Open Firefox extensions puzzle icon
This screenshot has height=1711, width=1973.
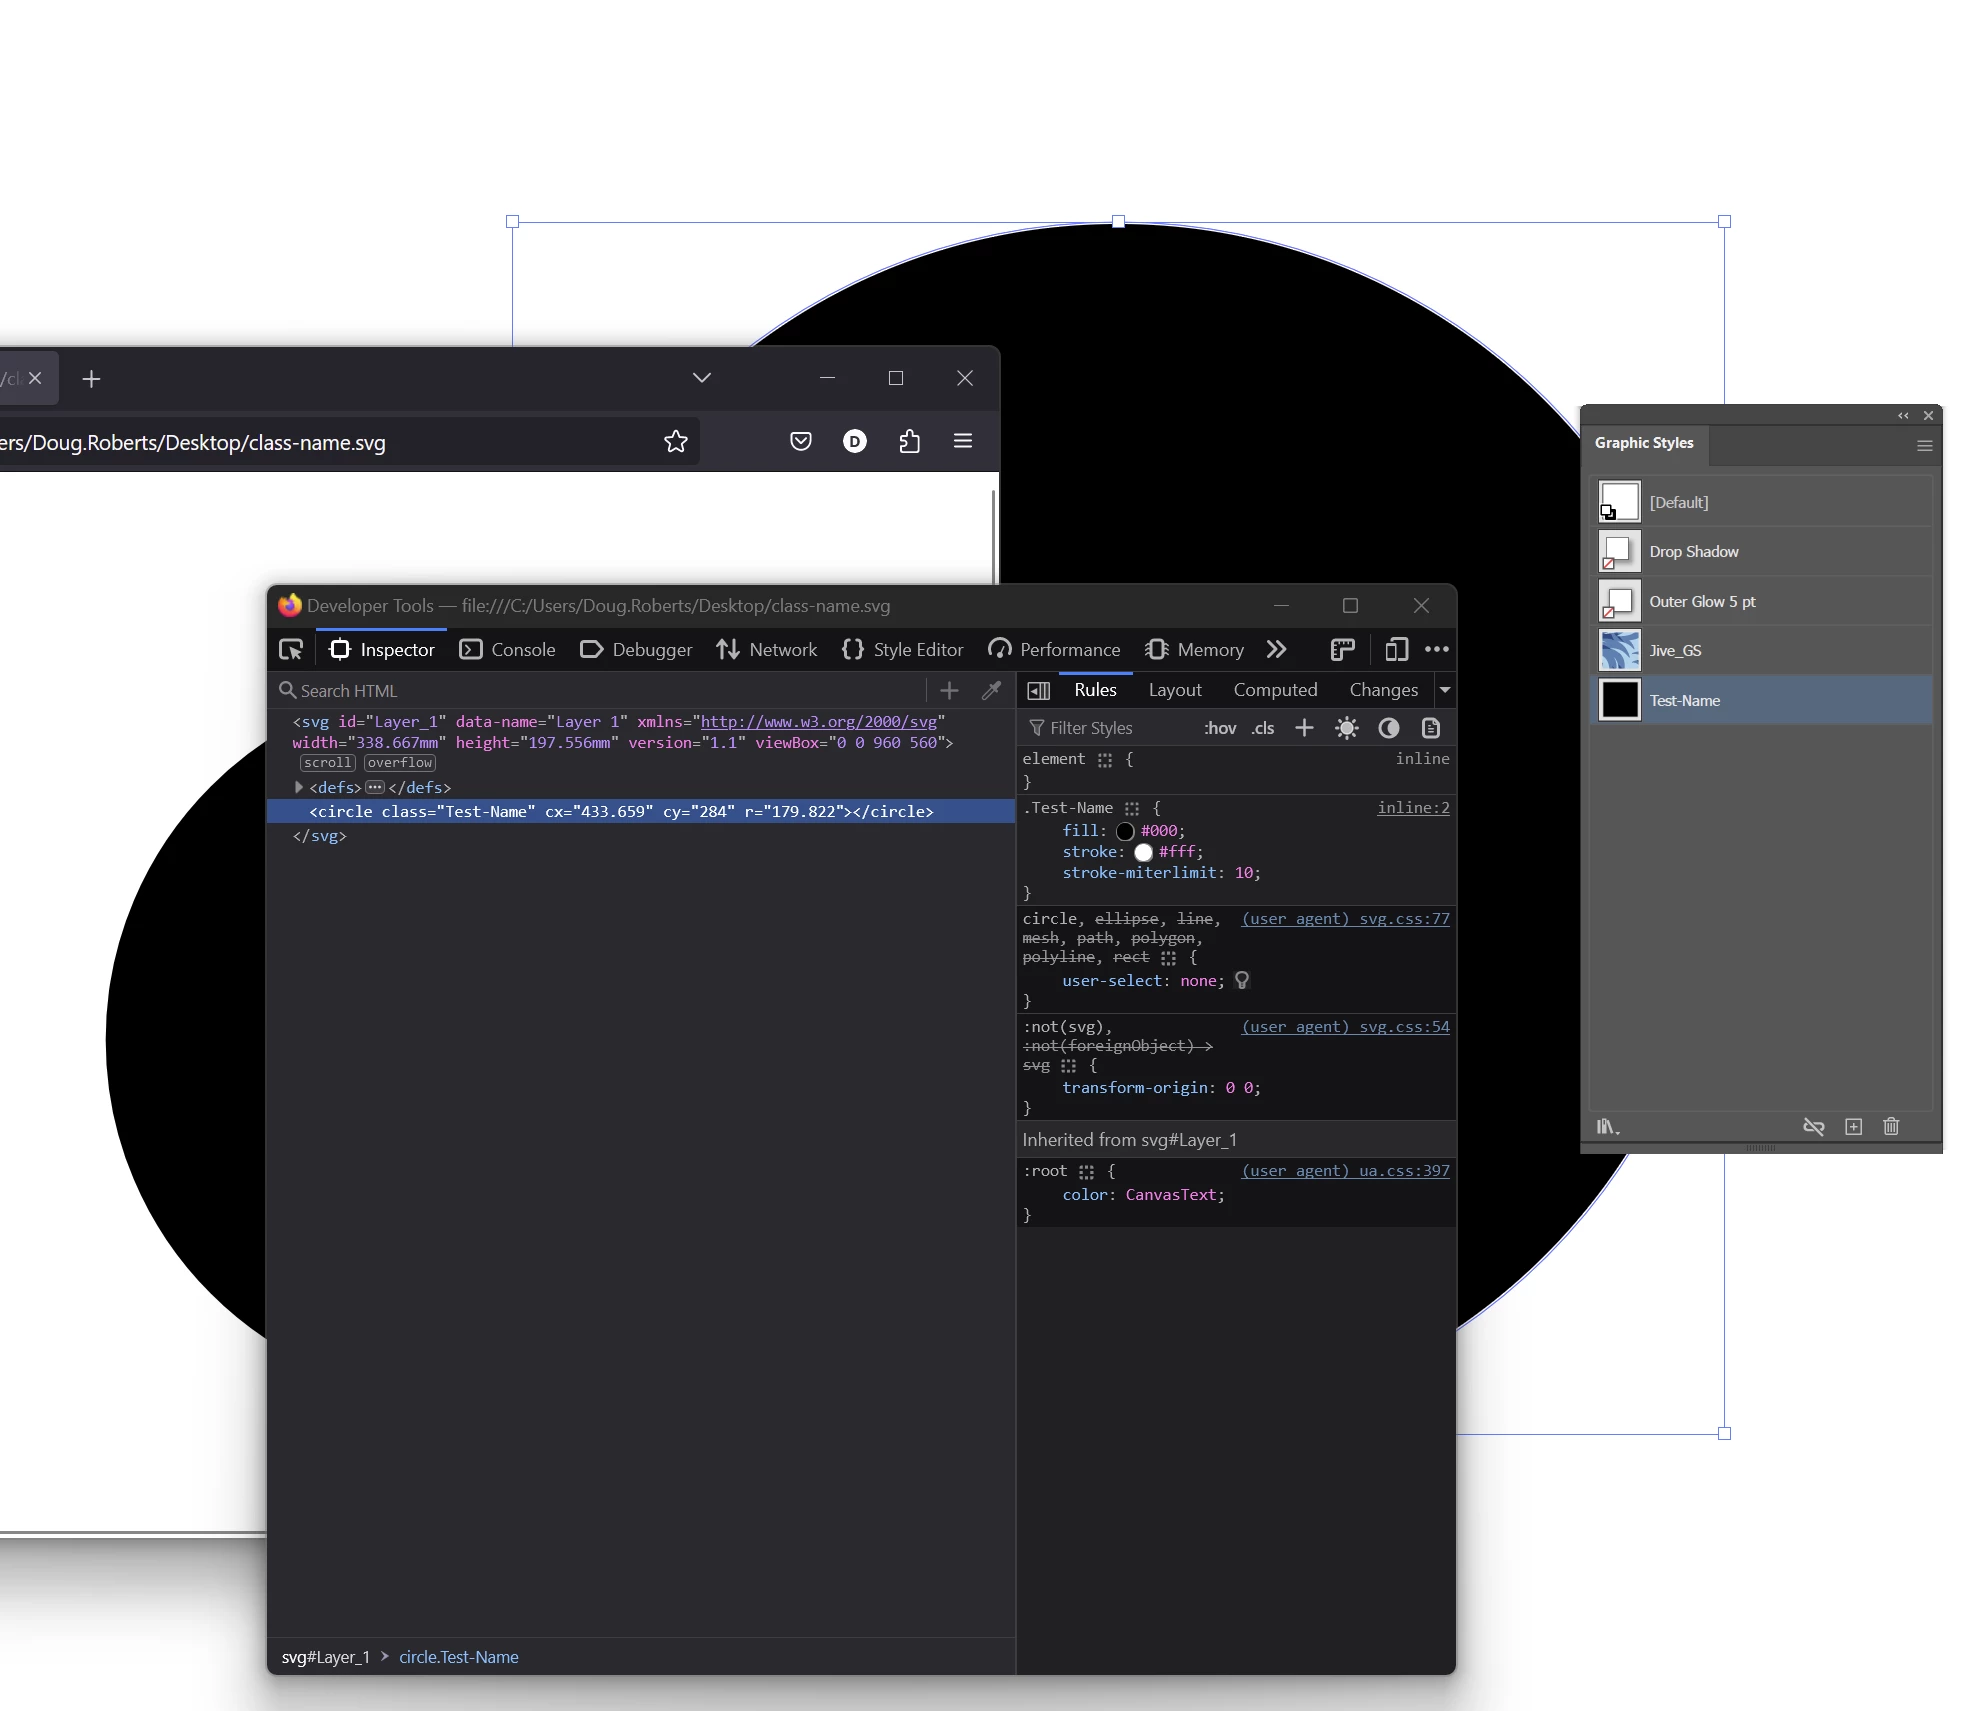pyautogui.click(x=909, y=442)
